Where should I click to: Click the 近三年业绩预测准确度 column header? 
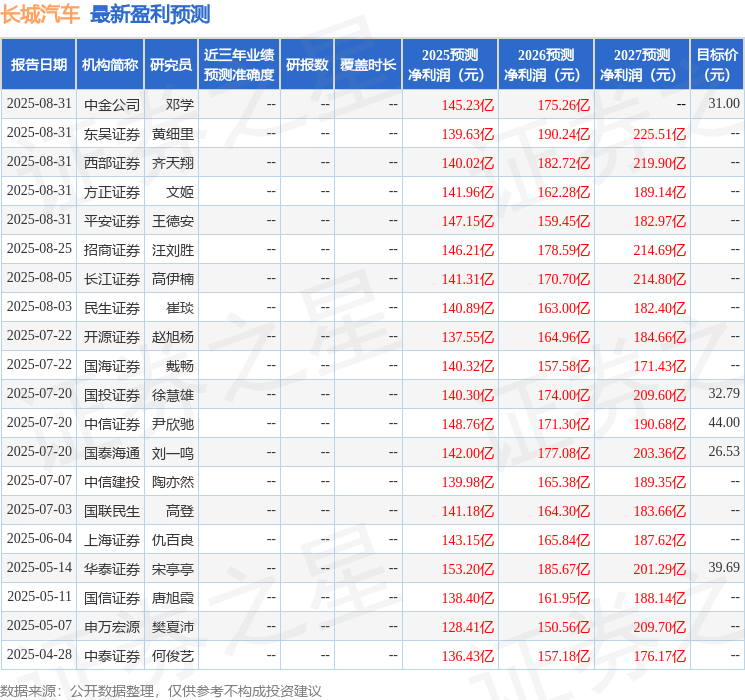[x=239, y=64]
